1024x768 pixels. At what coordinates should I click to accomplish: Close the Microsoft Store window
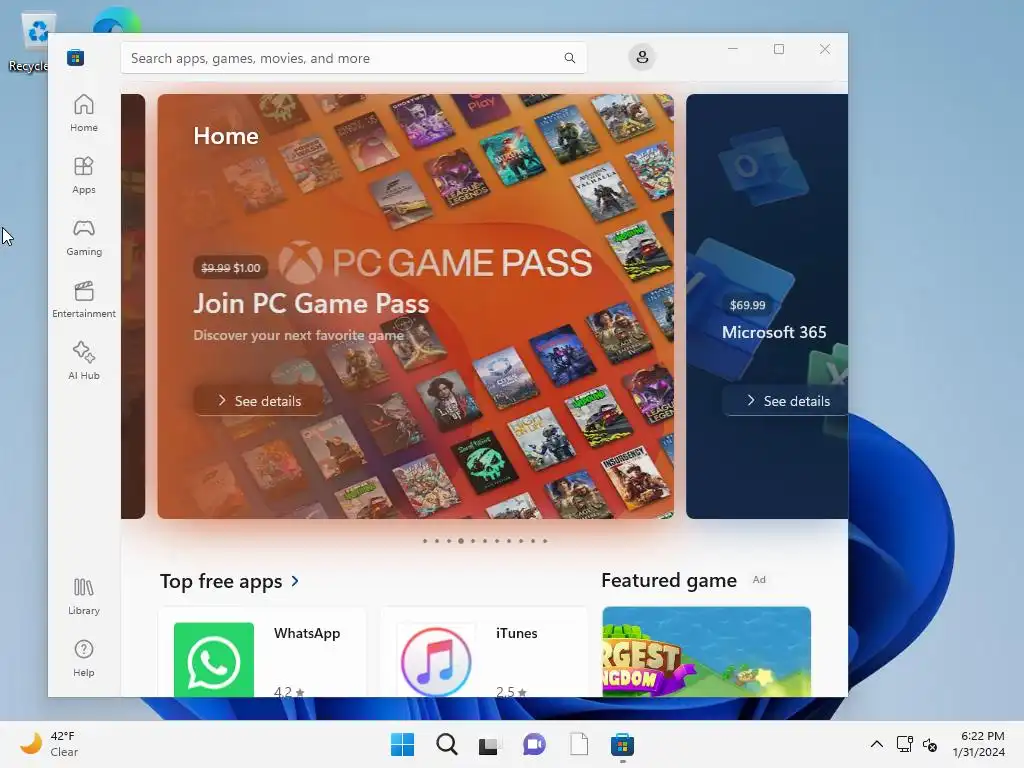825,49
